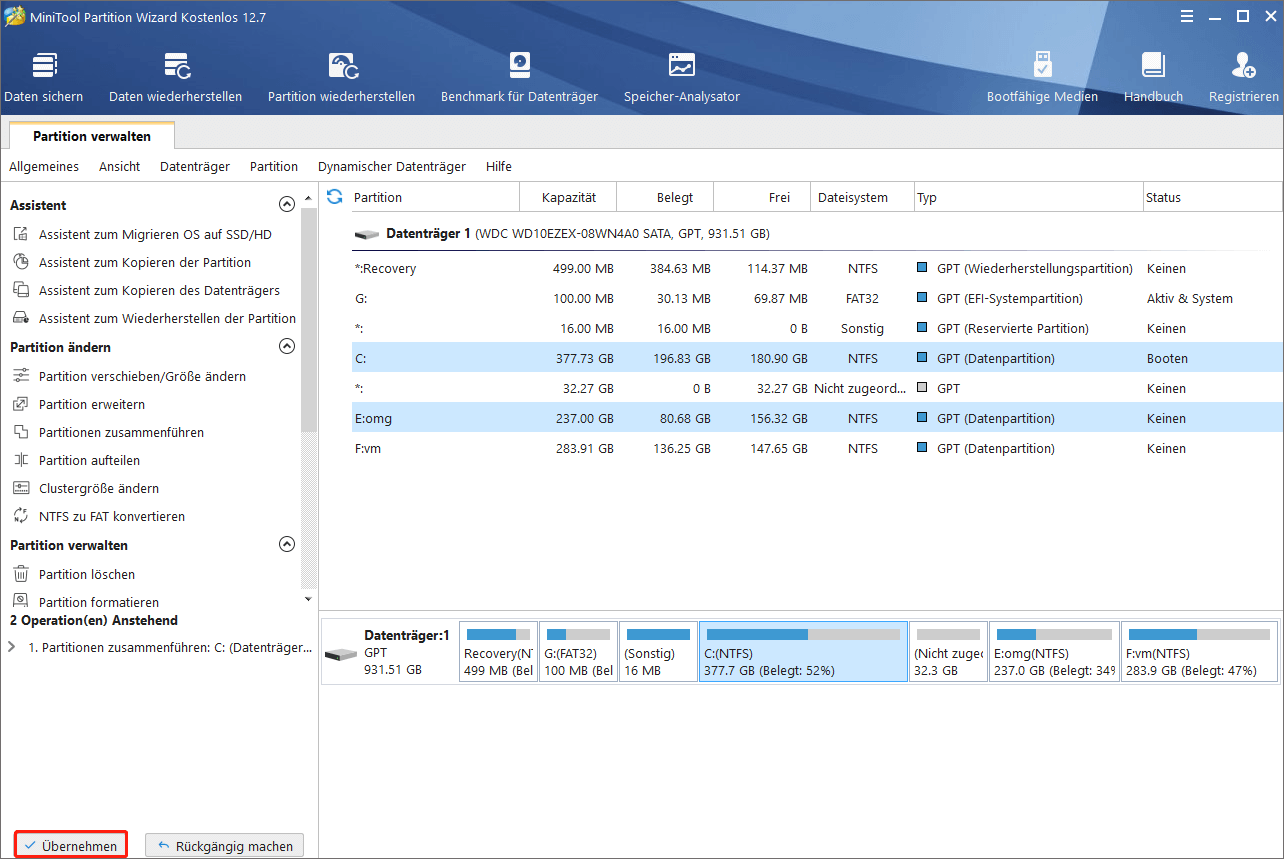Expand pending operation Partitionen zusammenführen
The image size is (1284, 859).
pos(11,644)
